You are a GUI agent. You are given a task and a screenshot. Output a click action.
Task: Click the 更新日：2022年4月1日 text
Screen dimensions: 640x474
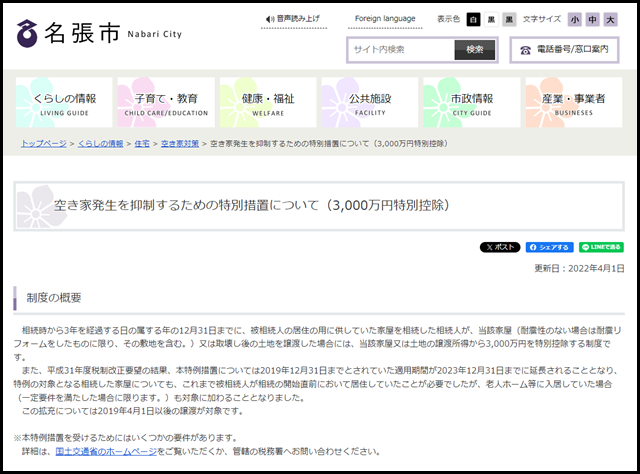(579, 269)
